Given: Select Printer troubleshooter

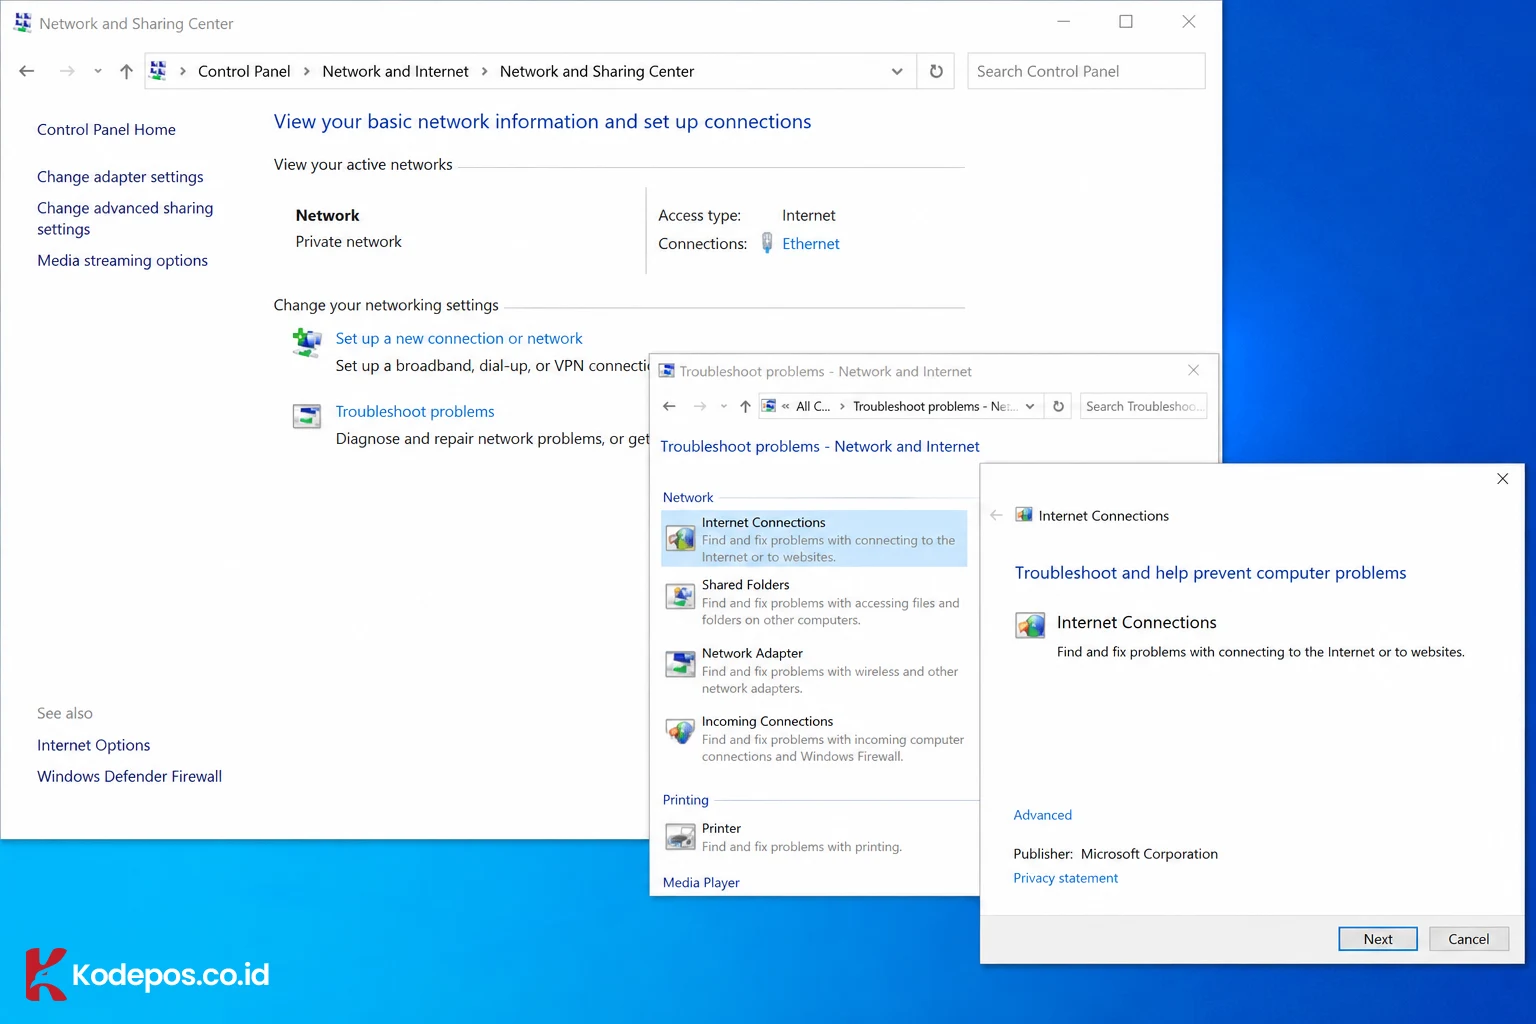Looking at the screenshot, I should (x=814, y=837).
